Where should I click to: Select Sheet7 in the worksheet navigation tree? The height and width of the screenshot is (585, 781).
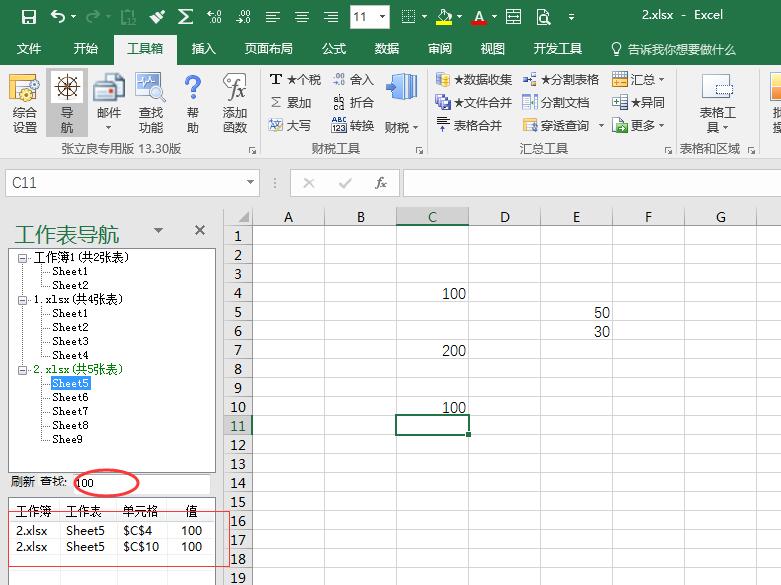70,411
